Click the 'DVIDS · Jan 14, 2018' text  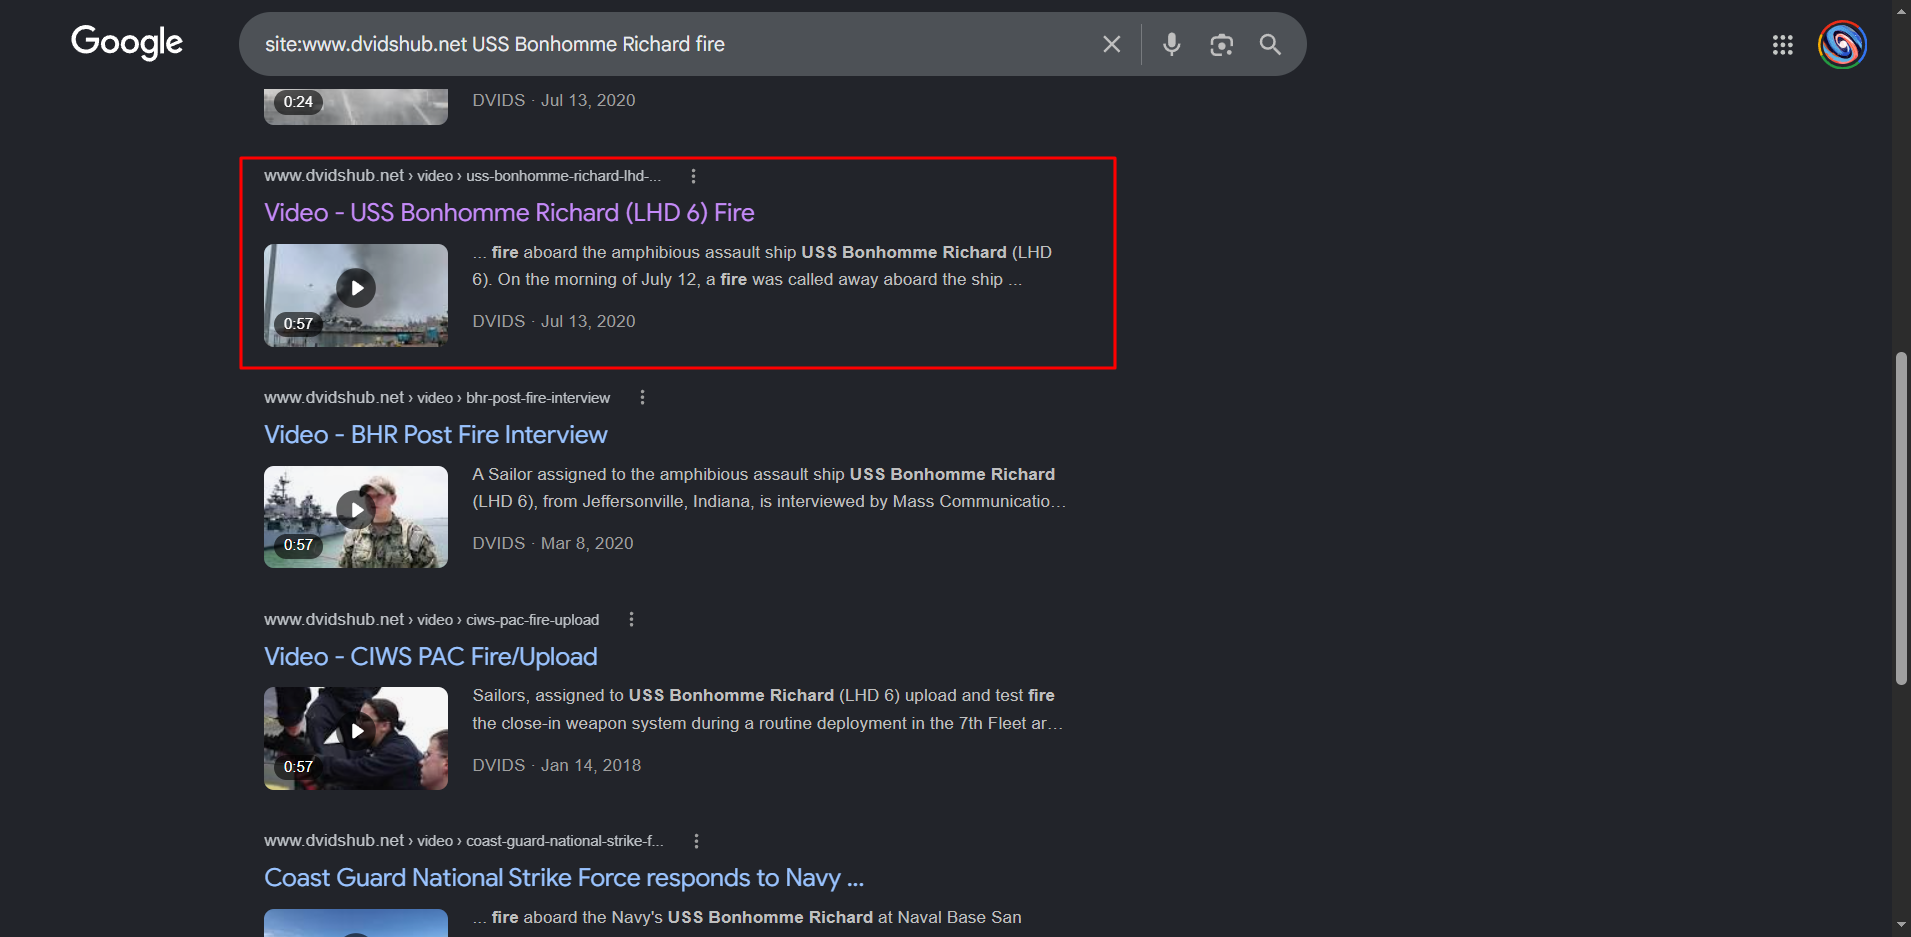pyautogui.click(x=557, y=766)
